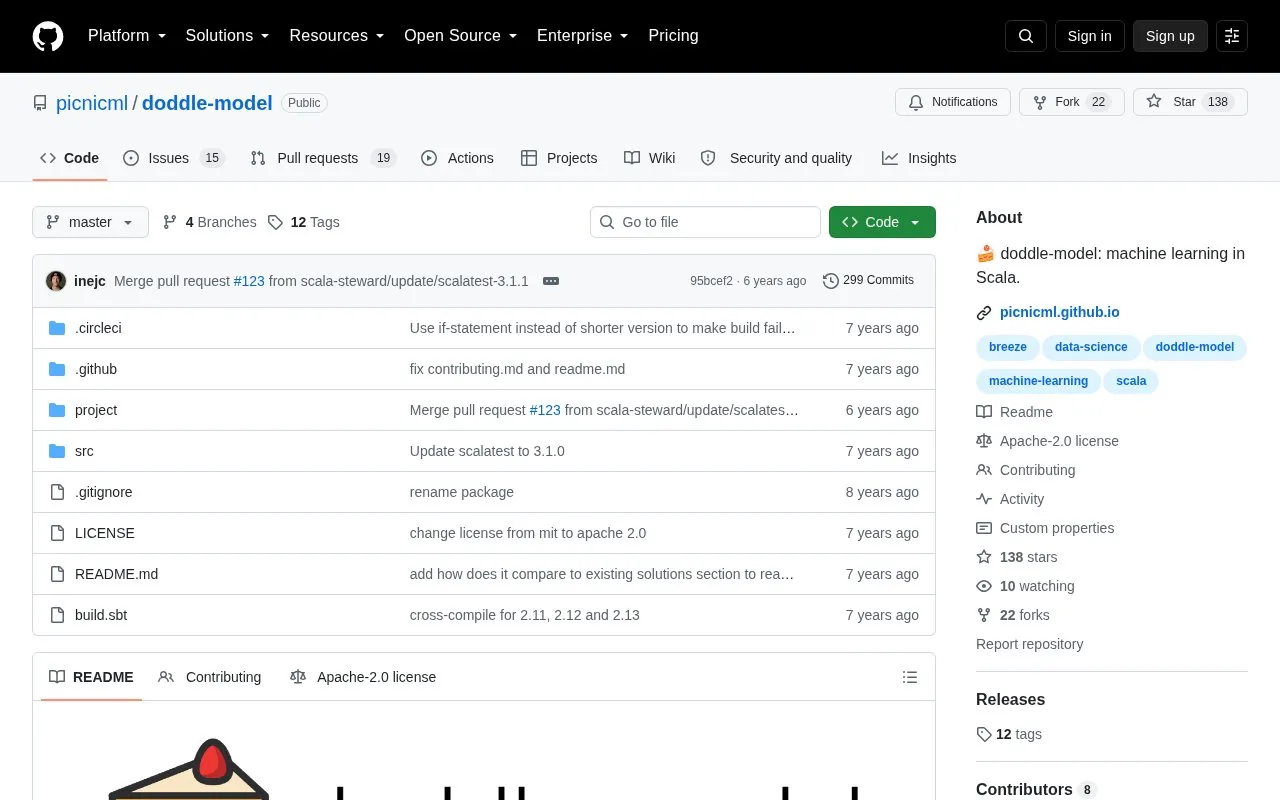Expand the Open Source menu
This screenshot has height=800, width=1280.
[460, 36]
